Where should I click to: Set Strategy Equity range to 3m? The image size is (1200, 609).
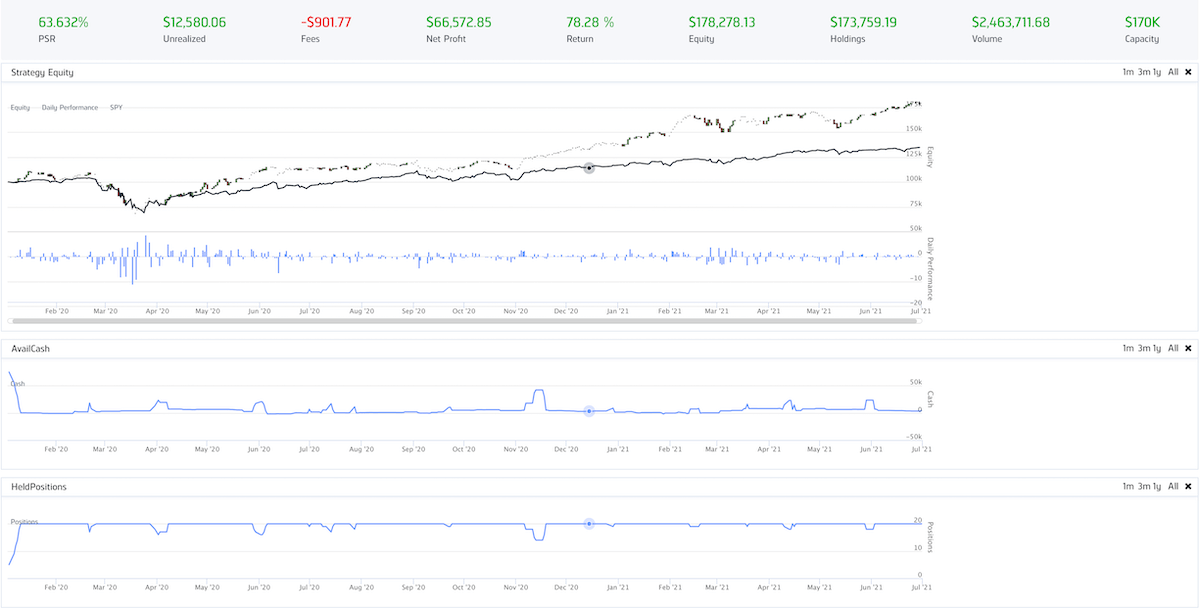pos(1143,72)
